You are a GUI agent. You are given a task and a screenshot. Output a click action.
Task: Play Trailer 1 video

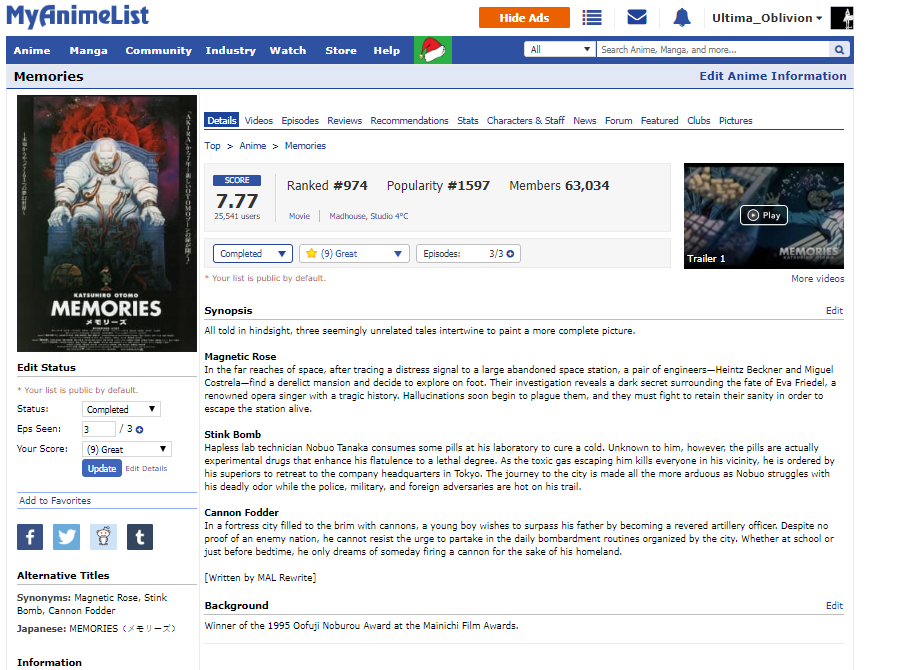(x=764, y=215)
